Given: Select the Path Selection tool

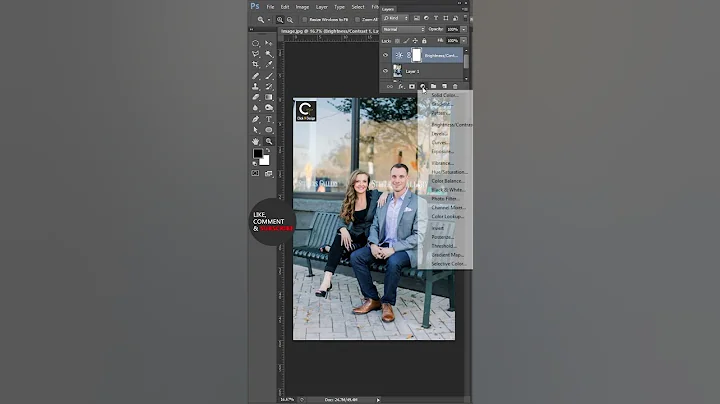Looking at the screenshot, I should (x=256, y=130).
